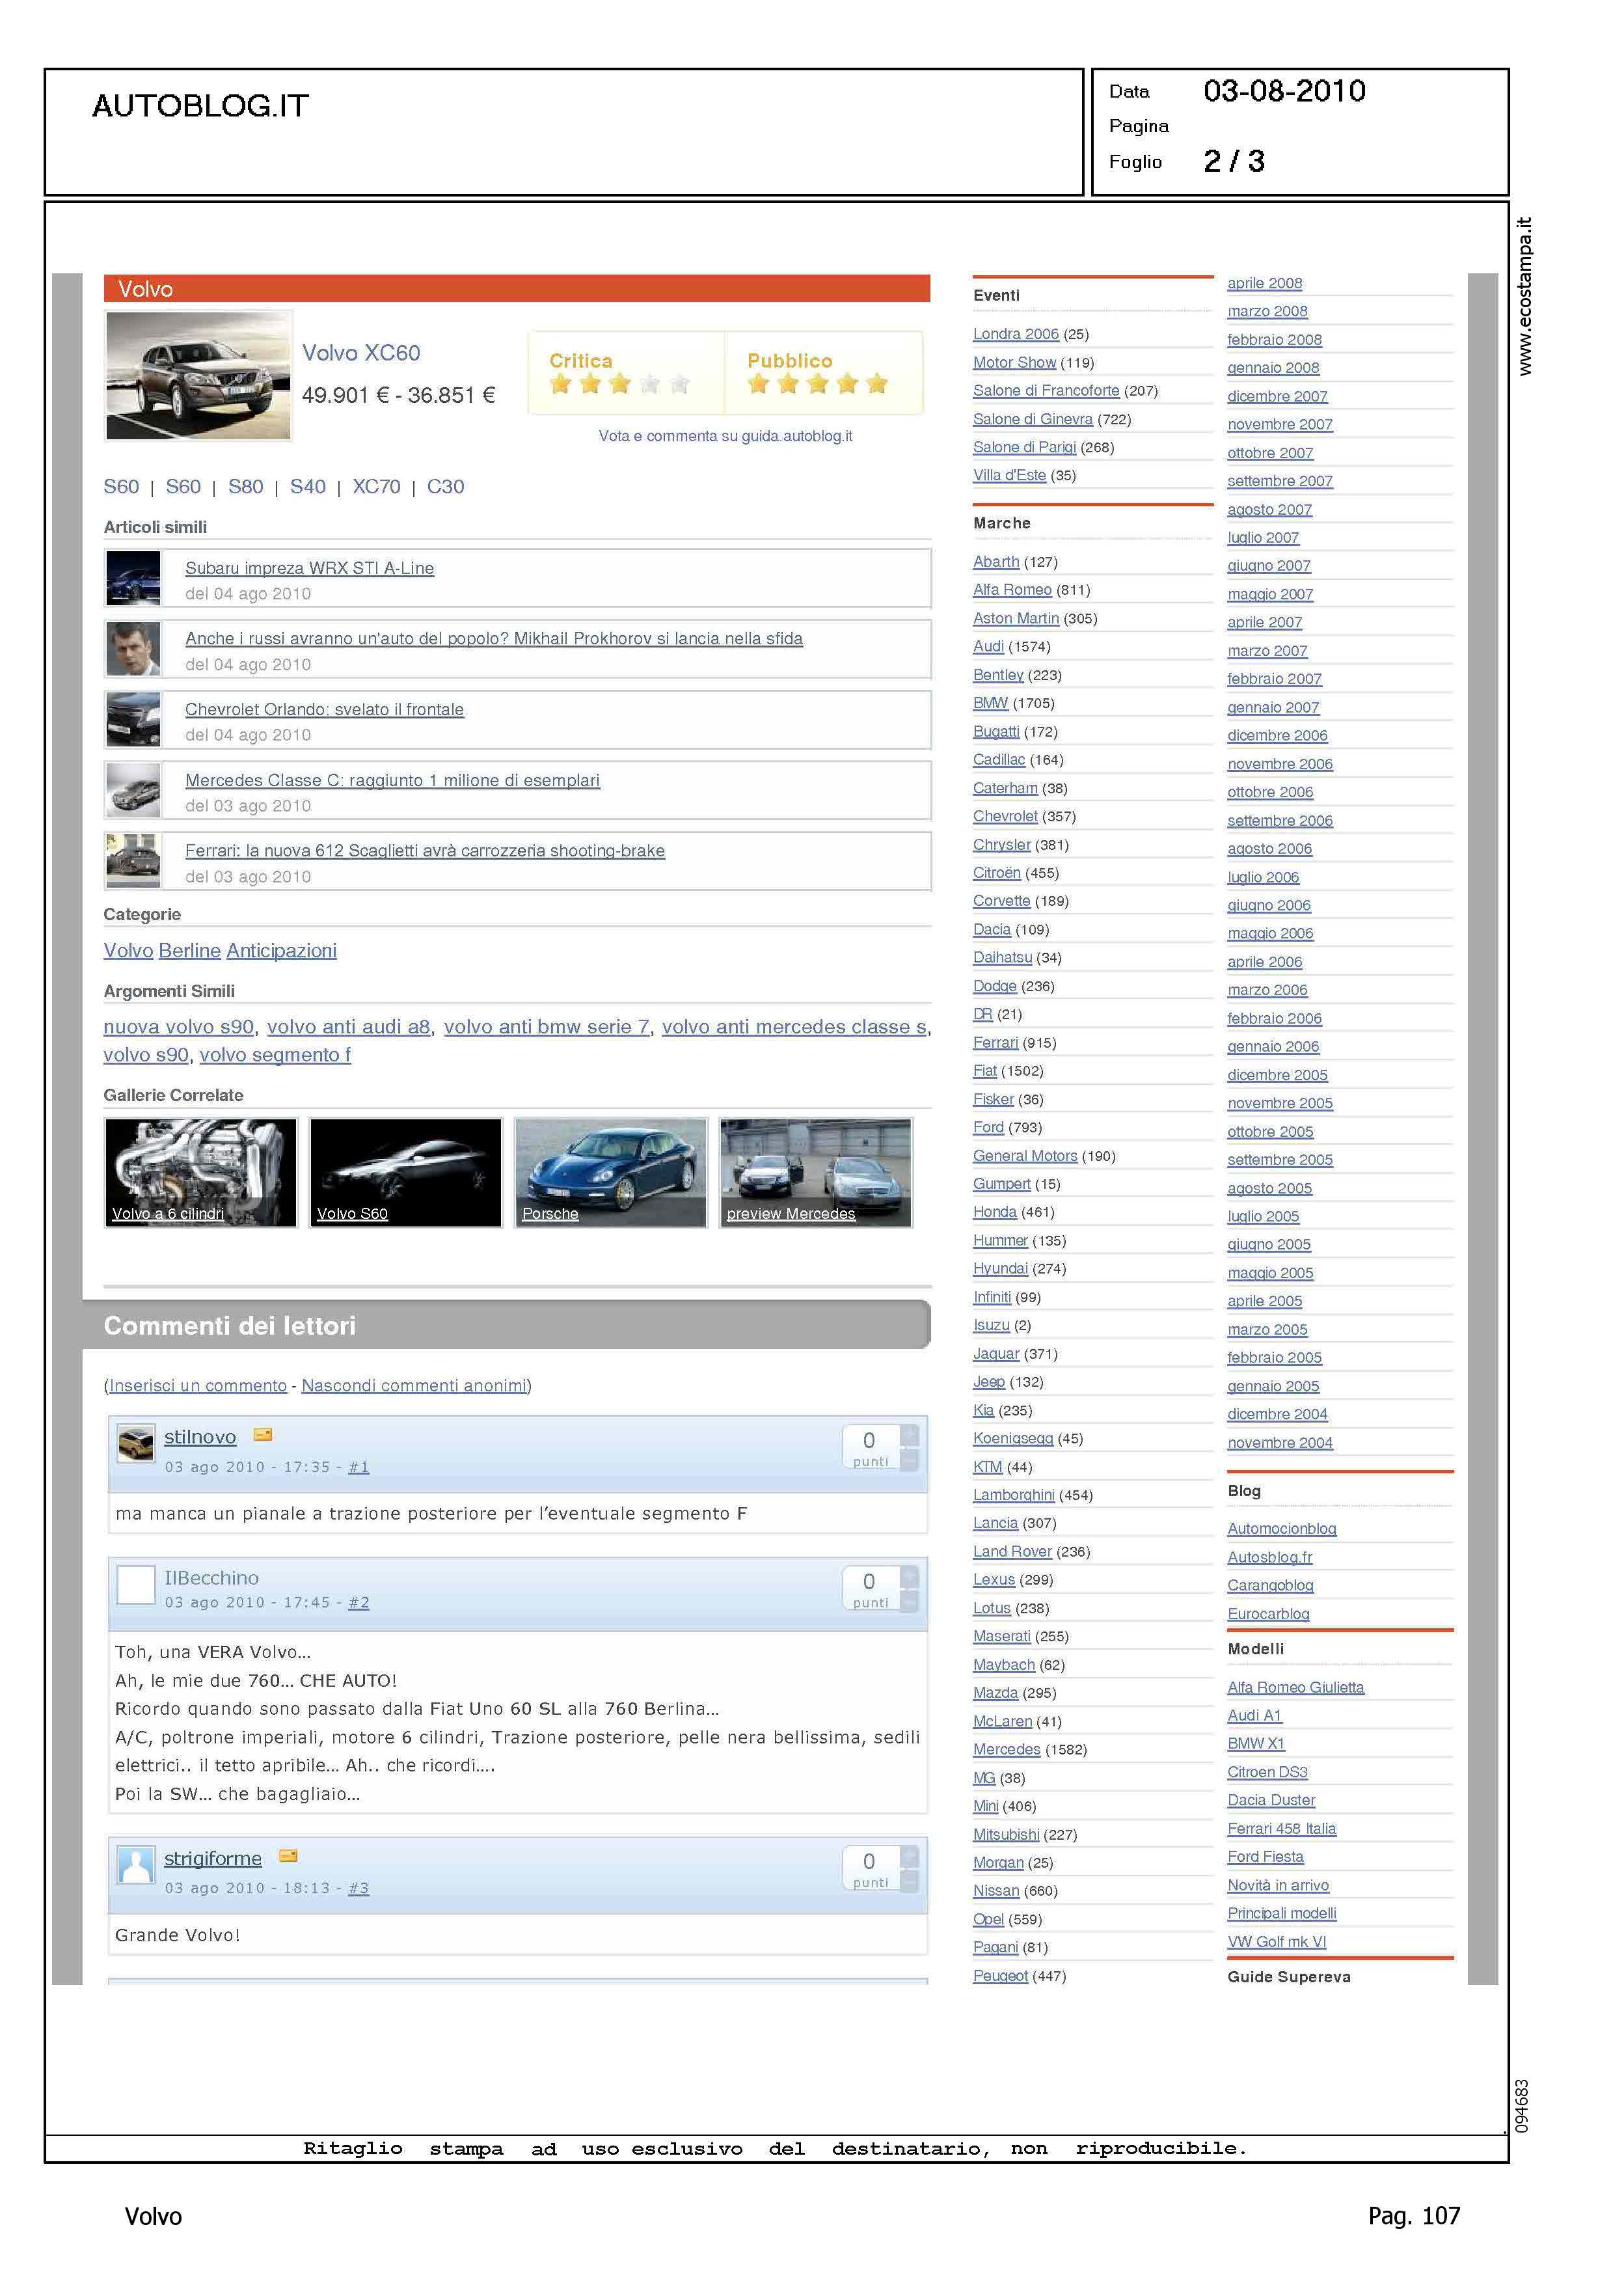Screen dimensions: 1624x2279
Task: Open Volvo a 6 cilindri gallery
Action: [x=201, y=1172]
